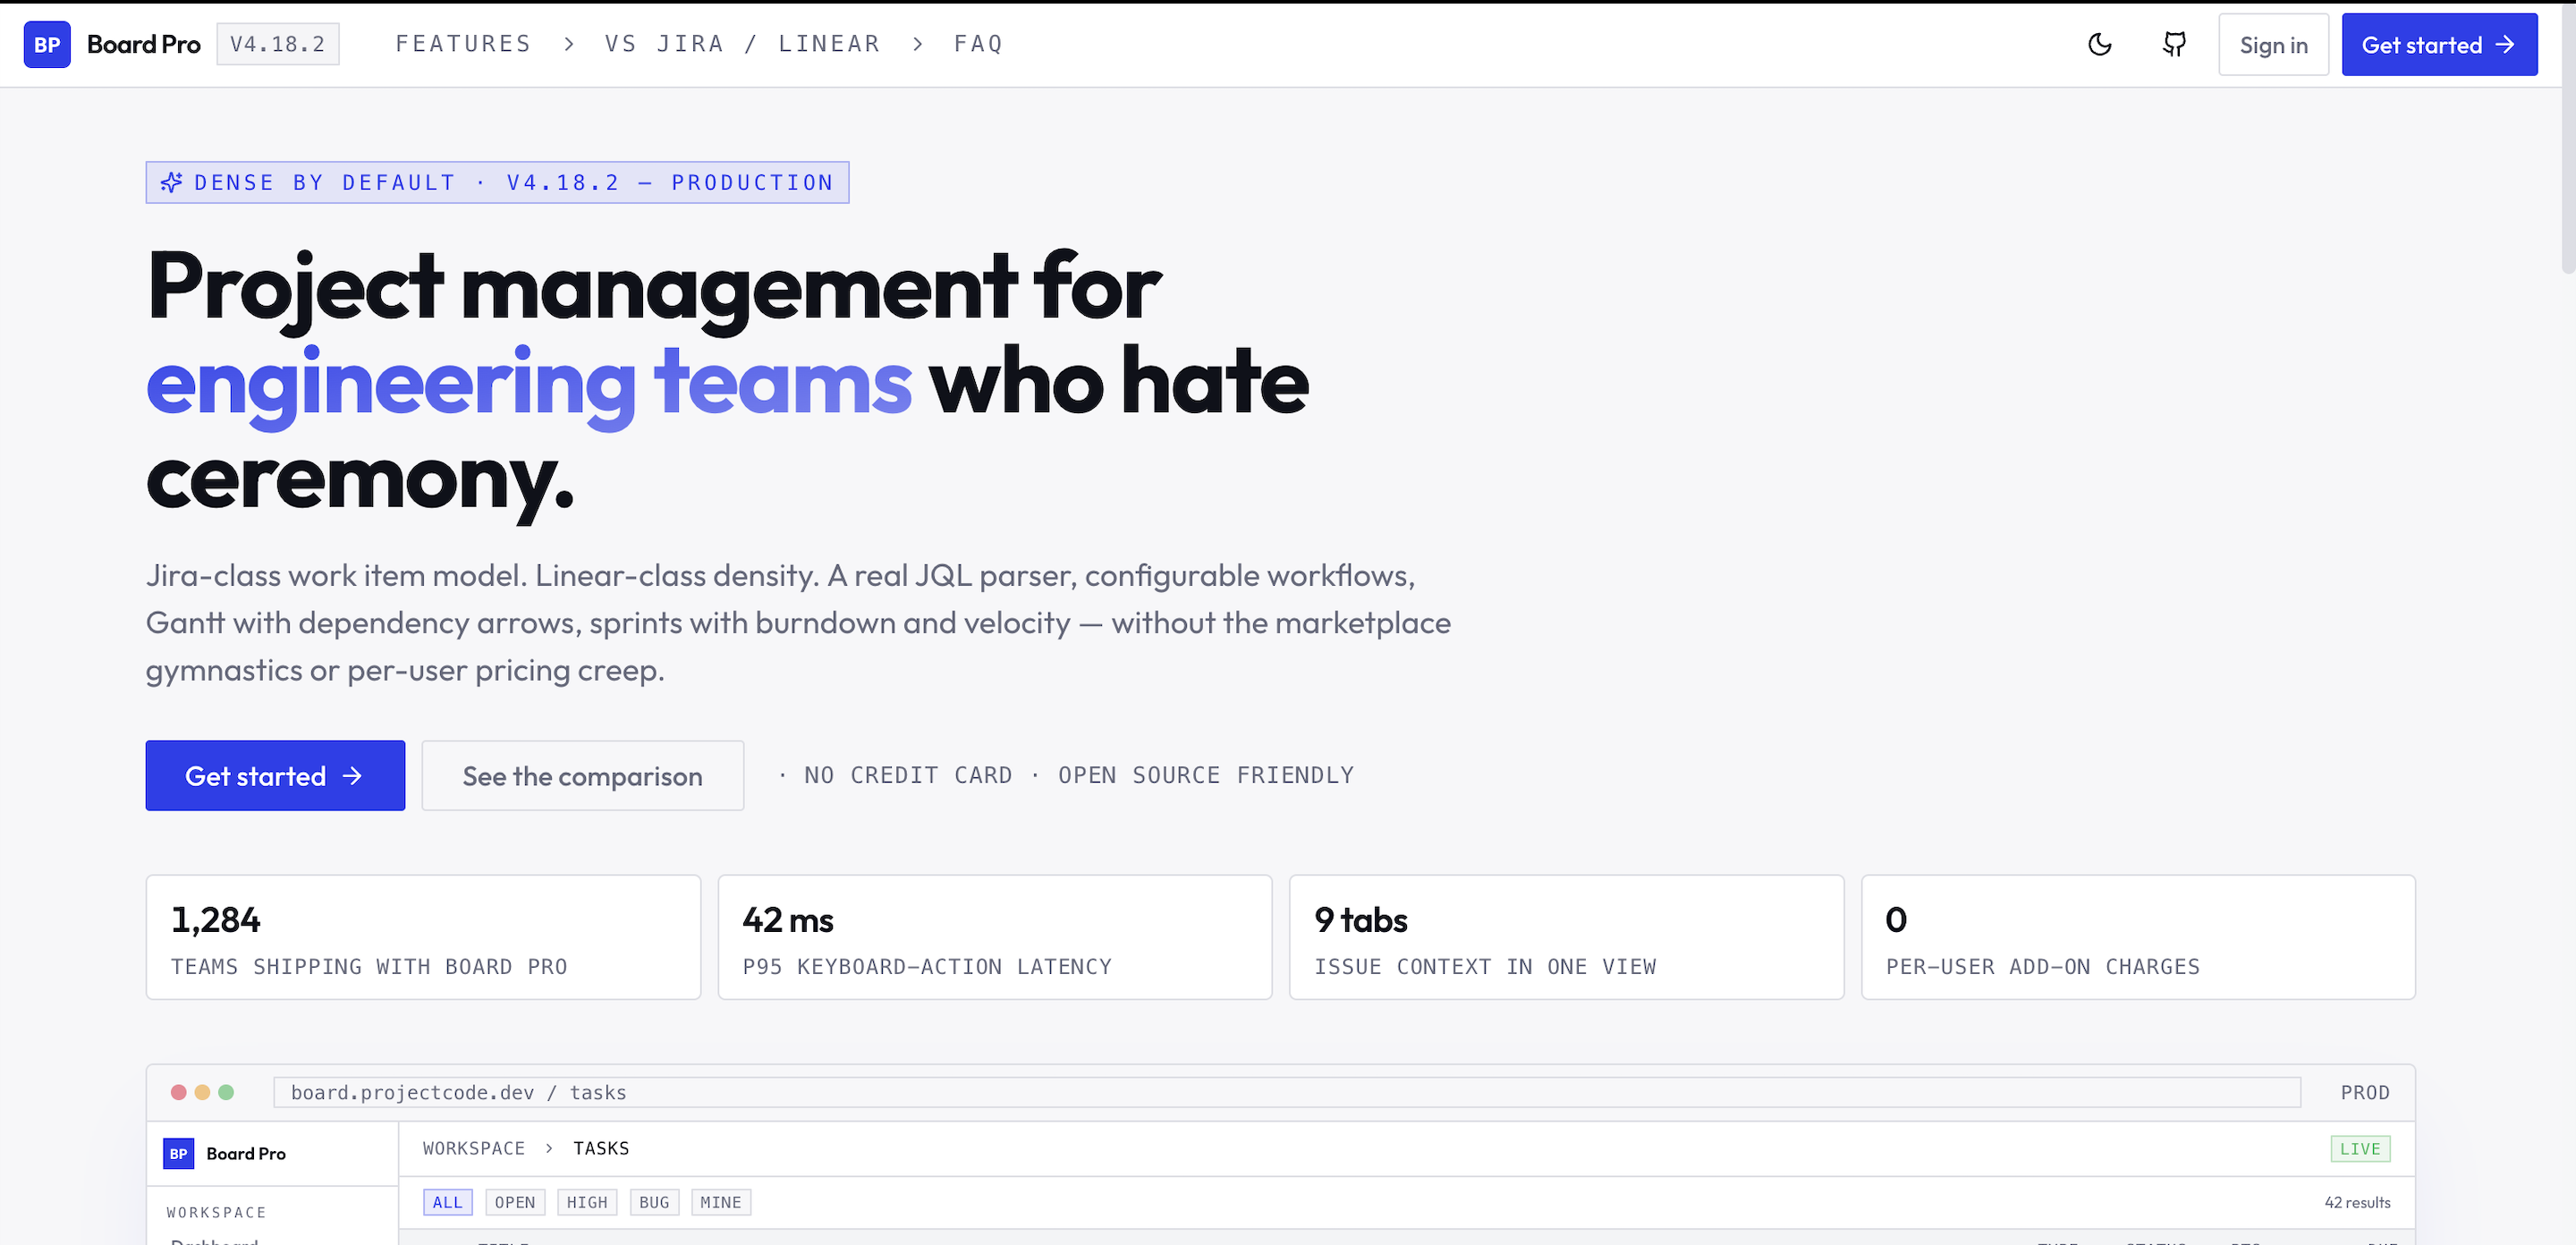
Task: Click the 9 tabs stat card
Action: coord(1566,937)
